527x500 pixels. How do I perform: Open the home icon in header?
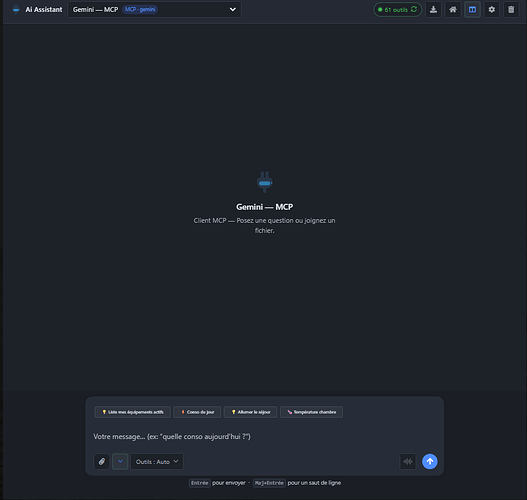(453, 9)
